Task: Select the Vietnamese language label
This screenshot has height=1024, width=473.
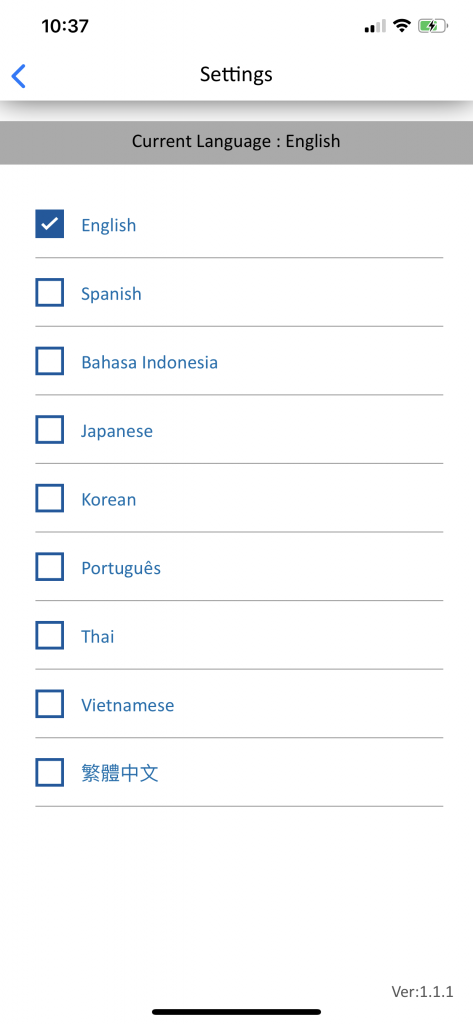Action: tap(127, 705)
